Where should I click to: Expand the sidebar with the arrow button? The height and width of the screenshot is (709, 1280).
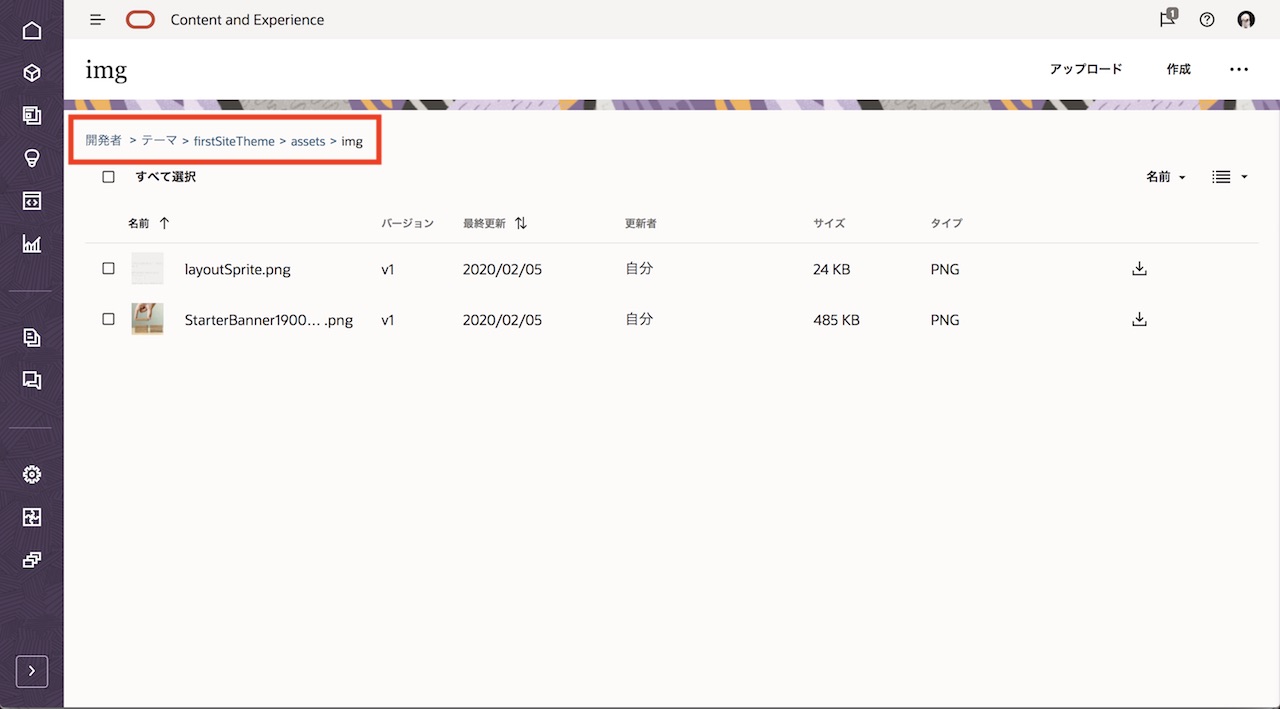pos(32,671)
